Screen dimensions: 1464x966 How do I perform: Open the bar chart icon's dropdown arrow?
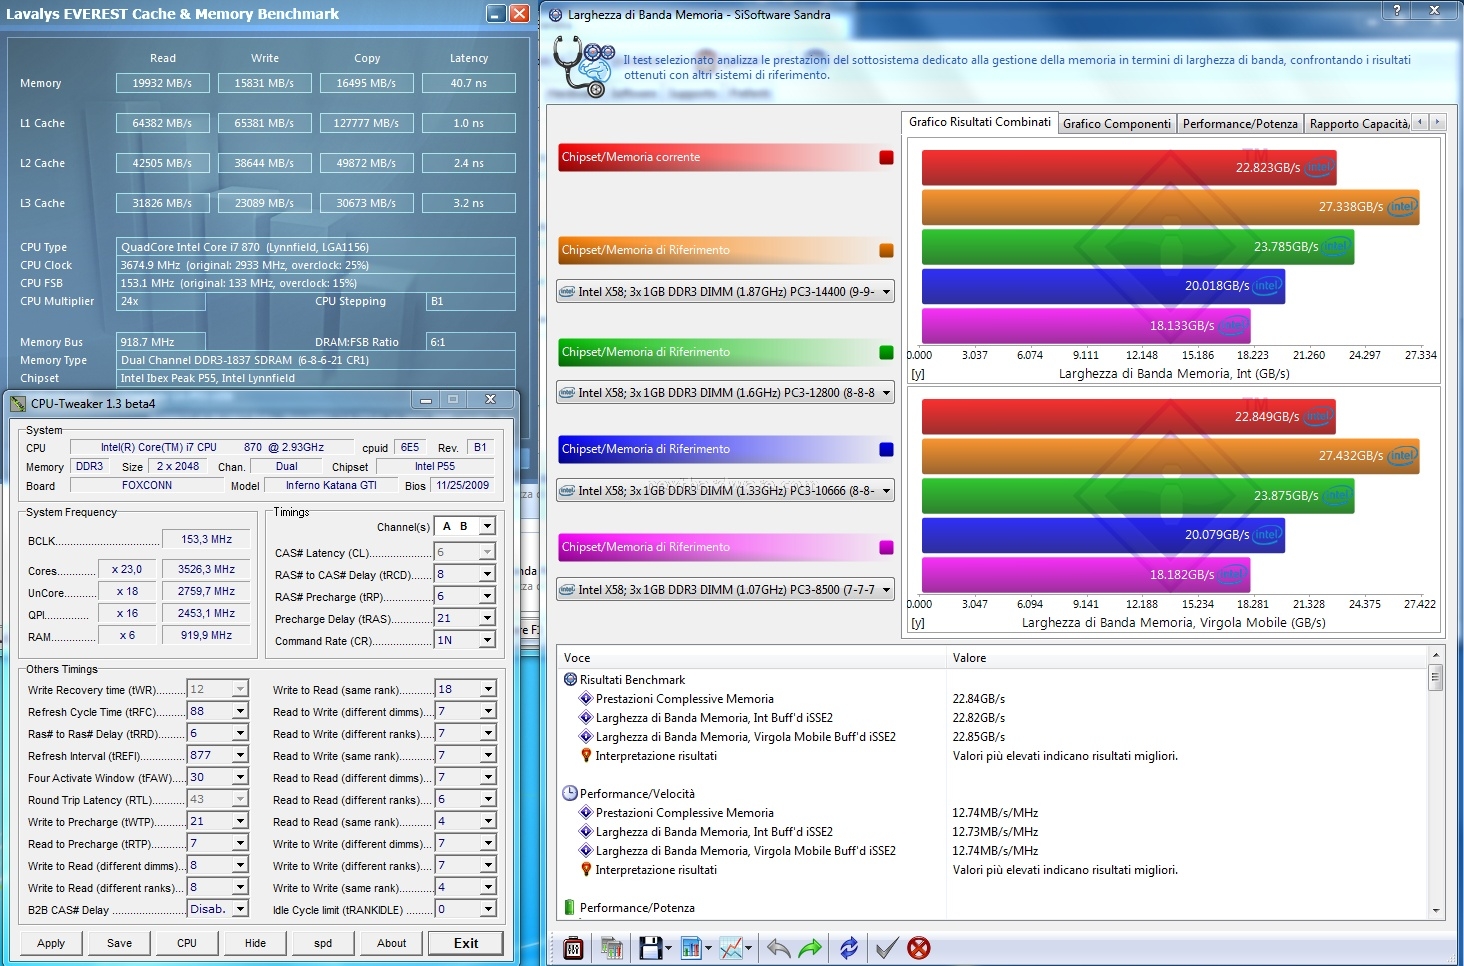click(x=708, y=949)
